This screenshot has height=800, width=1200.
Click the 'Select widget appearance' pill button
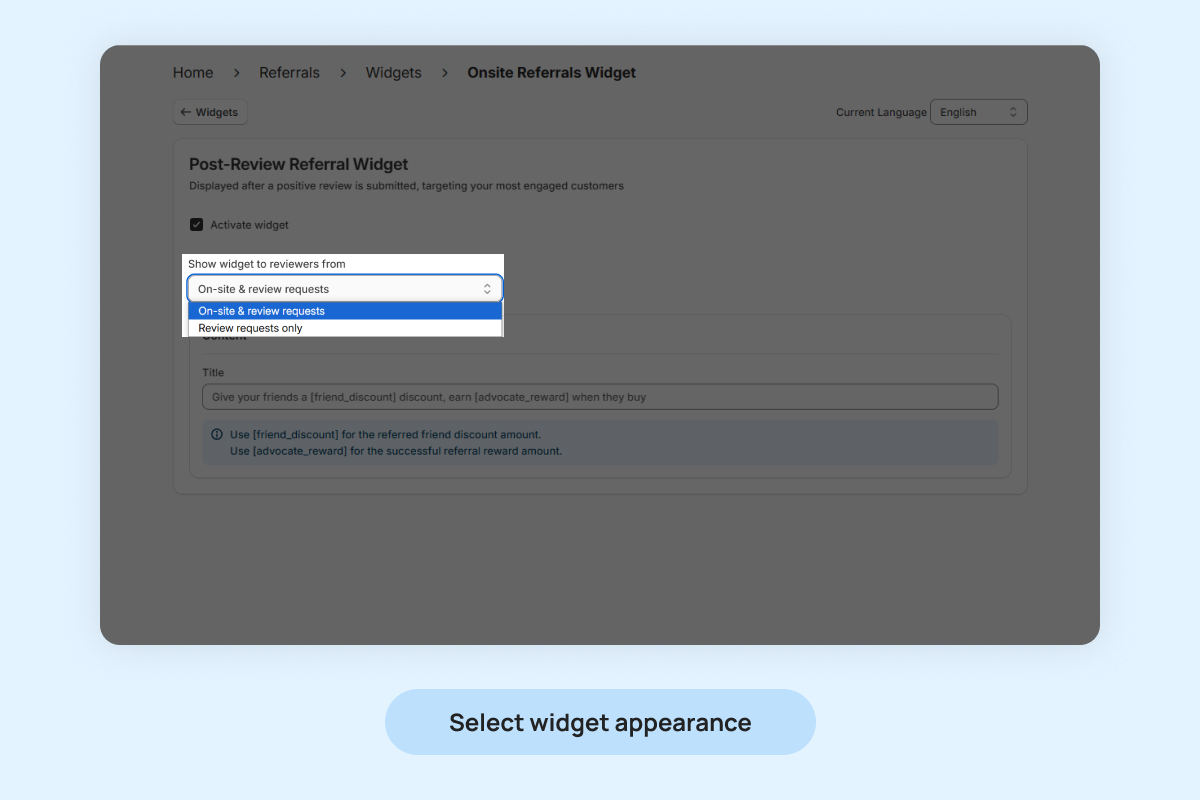coord(600,722)
